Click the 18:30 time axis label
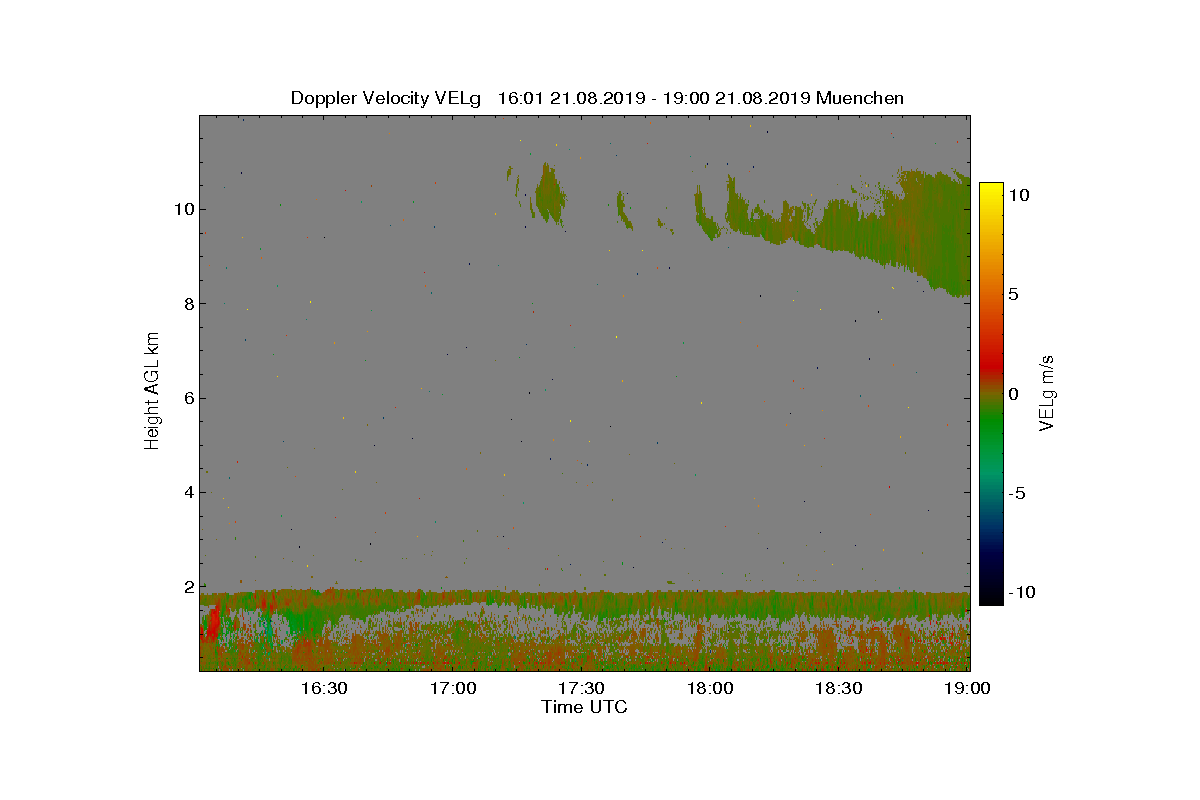1200x800 pixels. pos(838,689)
